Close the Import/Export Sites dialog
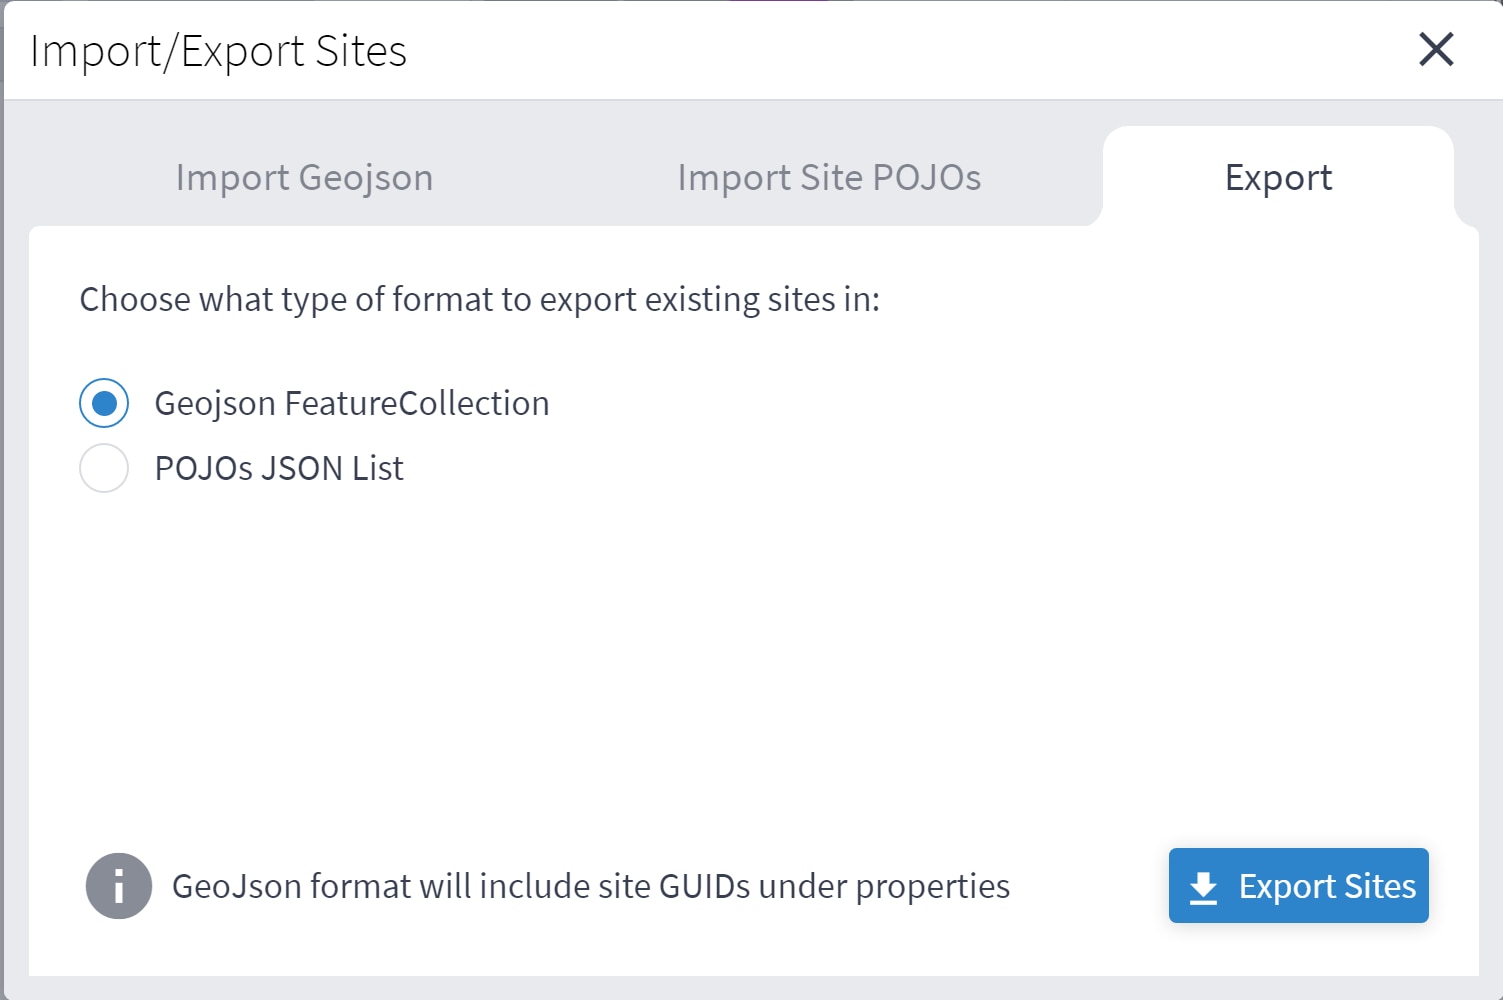This screenshot has width=1503, height=1000. (1436, 49)
